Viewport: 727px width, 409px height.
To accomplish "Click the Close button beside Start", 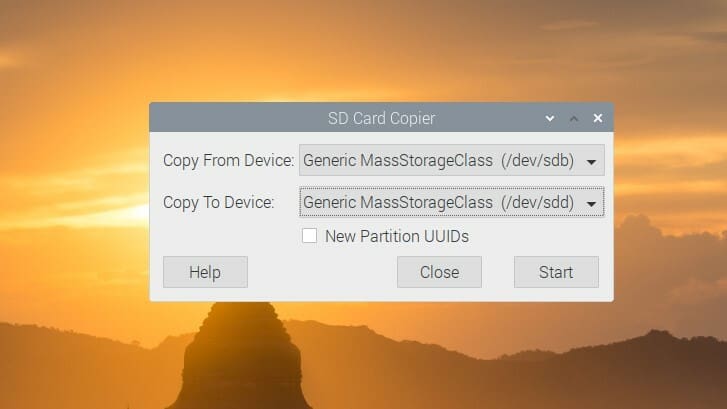I will click(439, 272).
